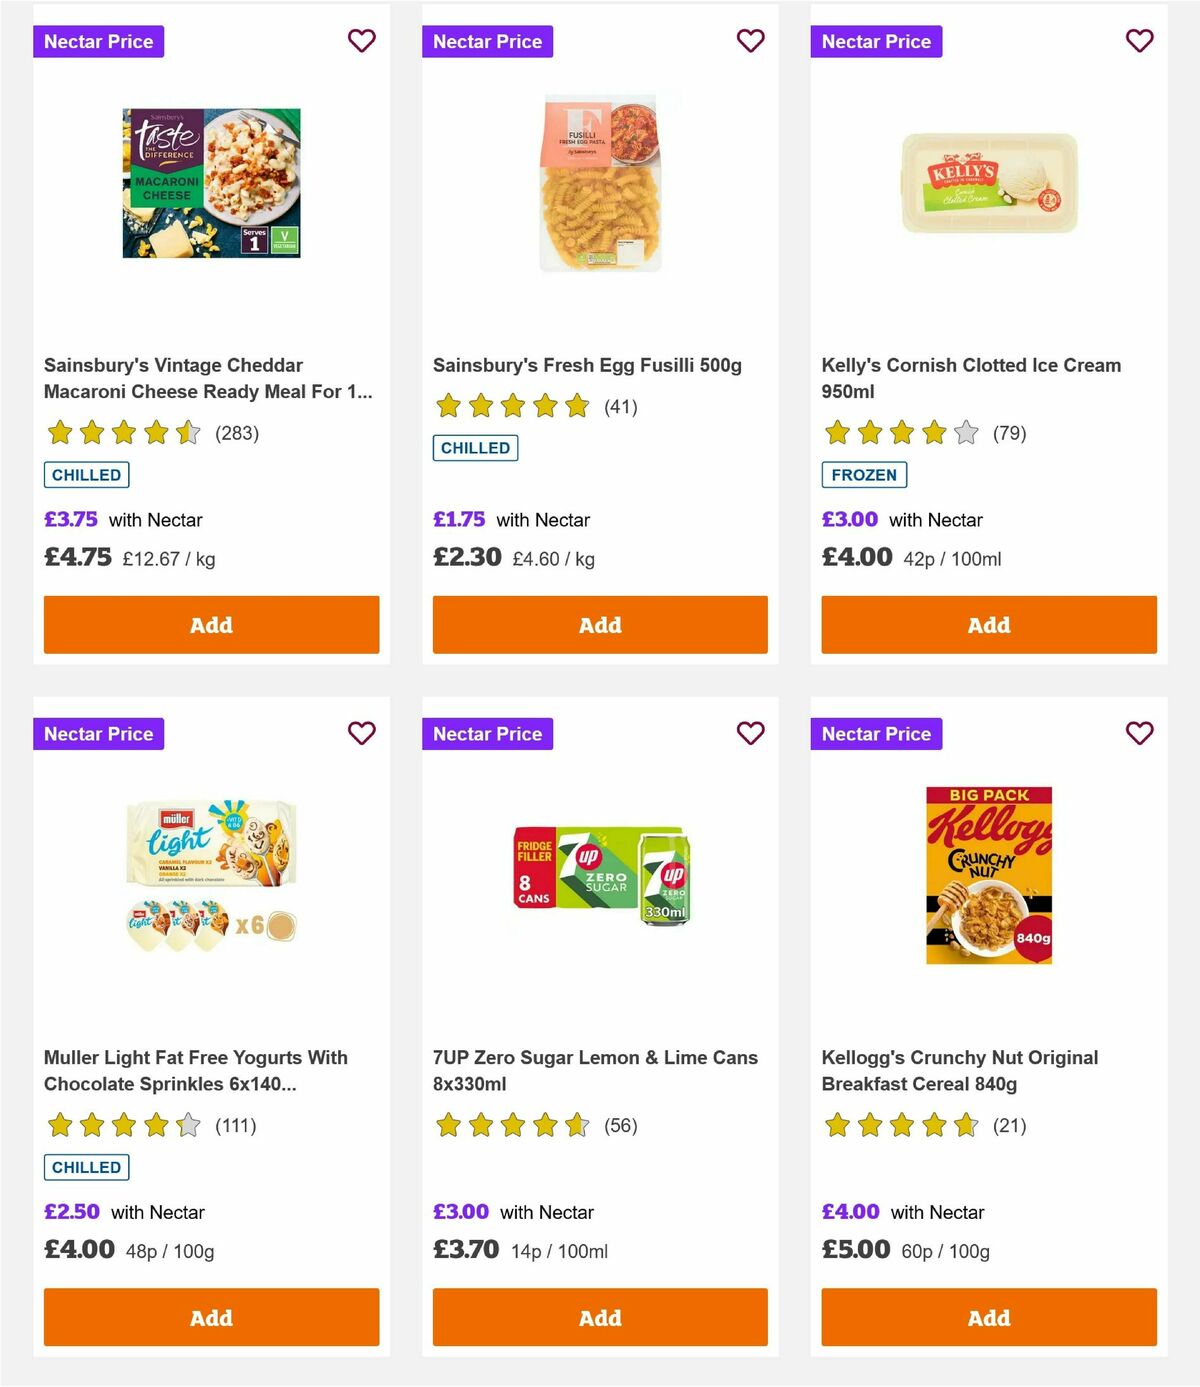Toggle the favourite heart on Kelly's Ice Cream

tap(1139, 41)
